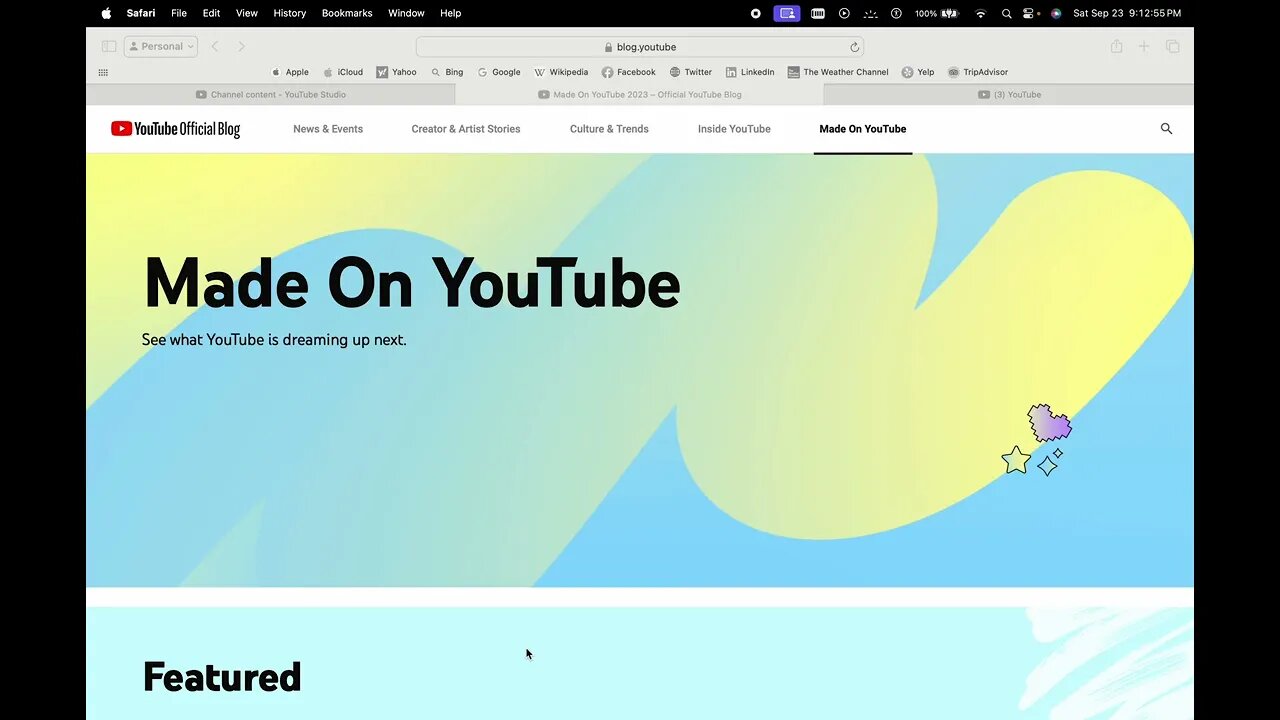Open the Bing bookmark
Screen dimensions: 1280x720
(447, 72)
